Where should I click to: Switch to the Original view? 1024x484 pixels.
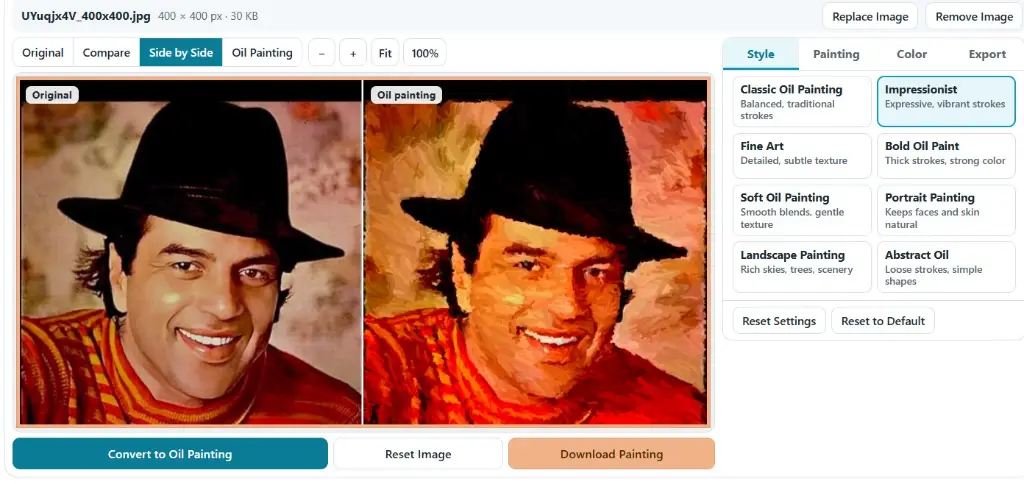click(43, 53)
